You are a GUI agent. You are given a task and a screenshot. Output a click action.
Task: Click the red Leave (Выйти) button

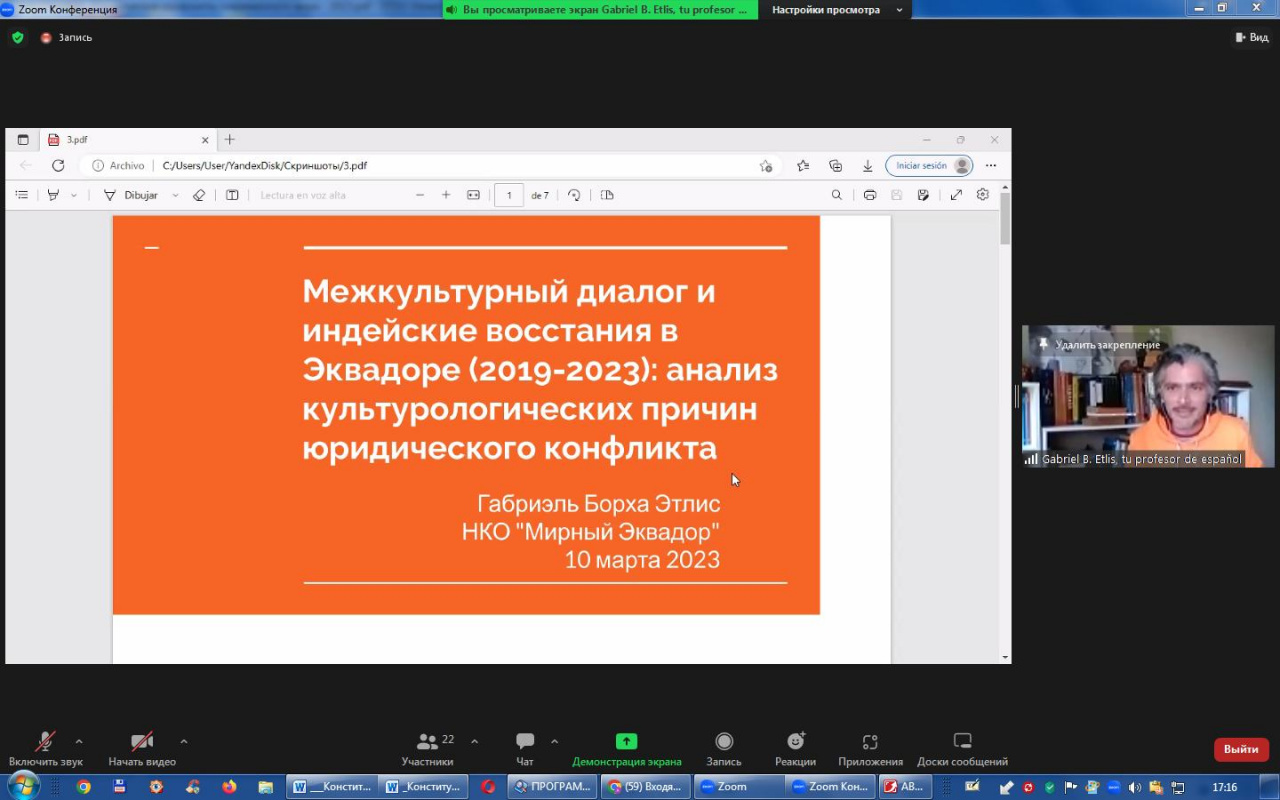[x=1241, y=749]
